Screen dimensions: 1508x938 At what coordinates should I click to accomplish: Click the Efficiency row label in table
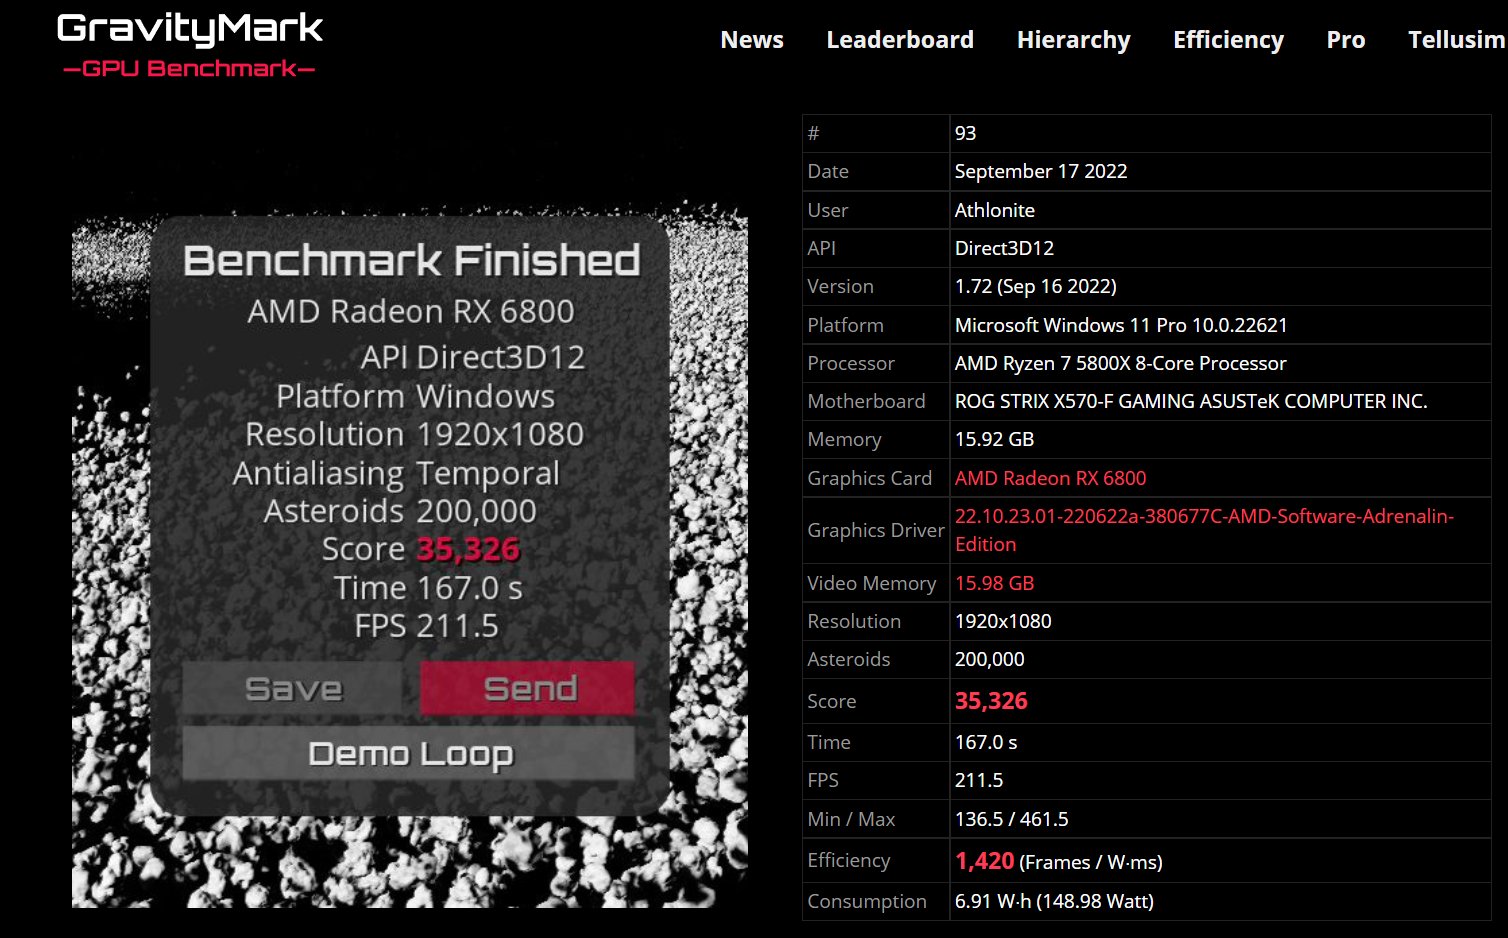(x=848, y=860)
